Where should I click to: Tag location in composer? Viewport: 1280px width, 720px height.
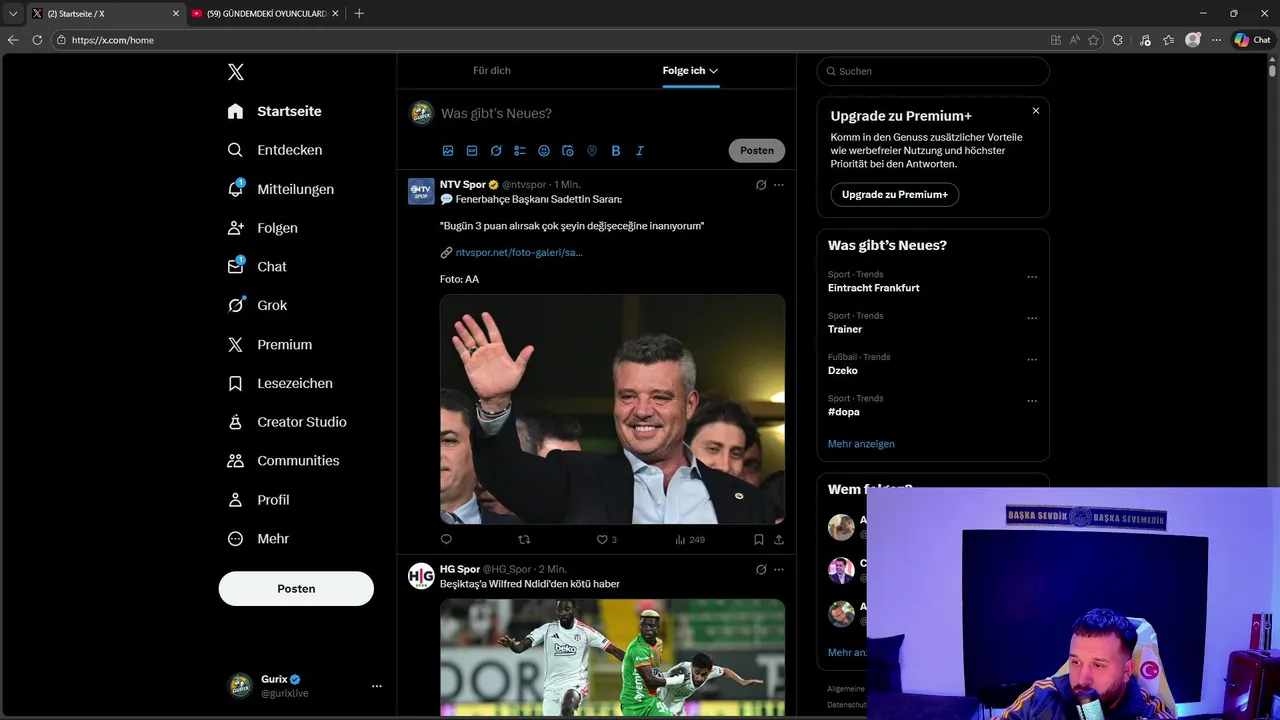click(592, 151)
